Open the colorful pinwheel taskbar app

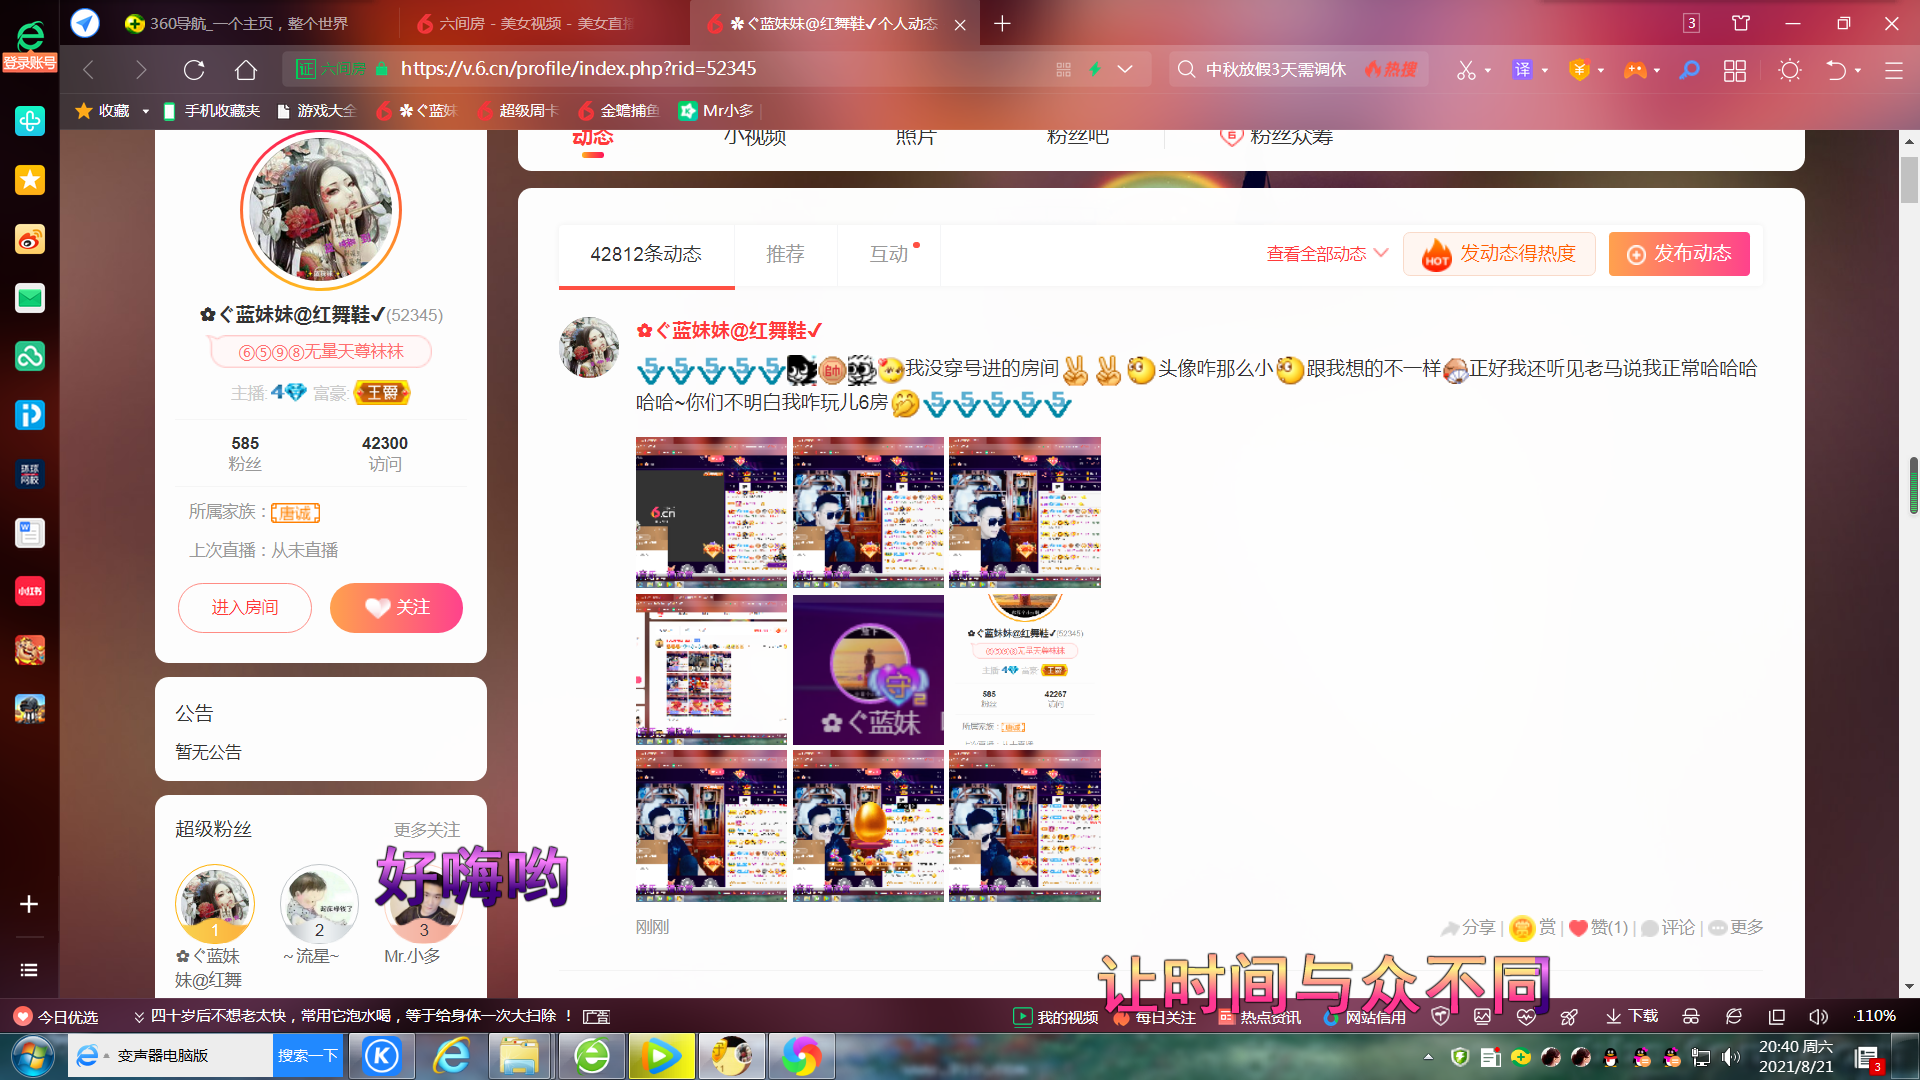point(801,1056)
